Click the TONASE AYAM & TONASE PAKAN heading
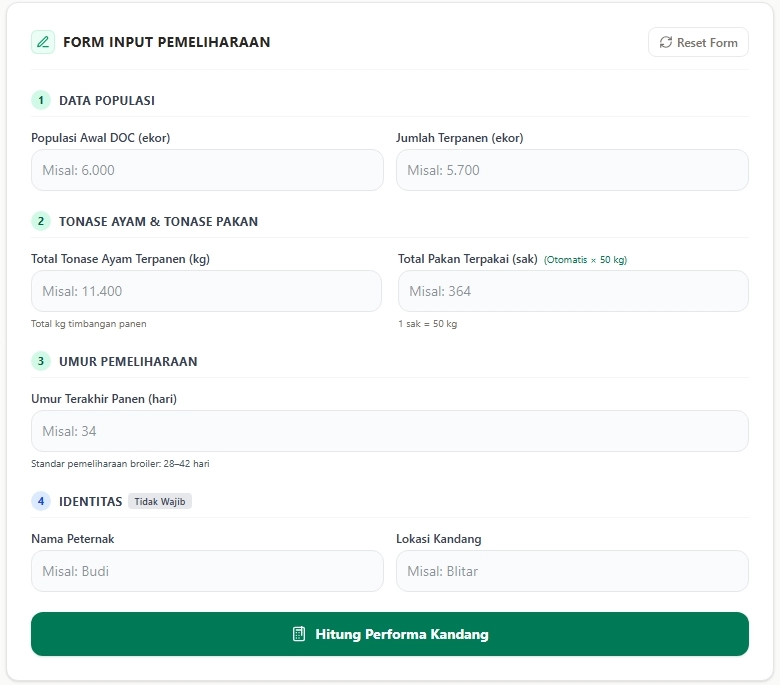The width and height of the screenshot is (780, 685). (159, 221)
